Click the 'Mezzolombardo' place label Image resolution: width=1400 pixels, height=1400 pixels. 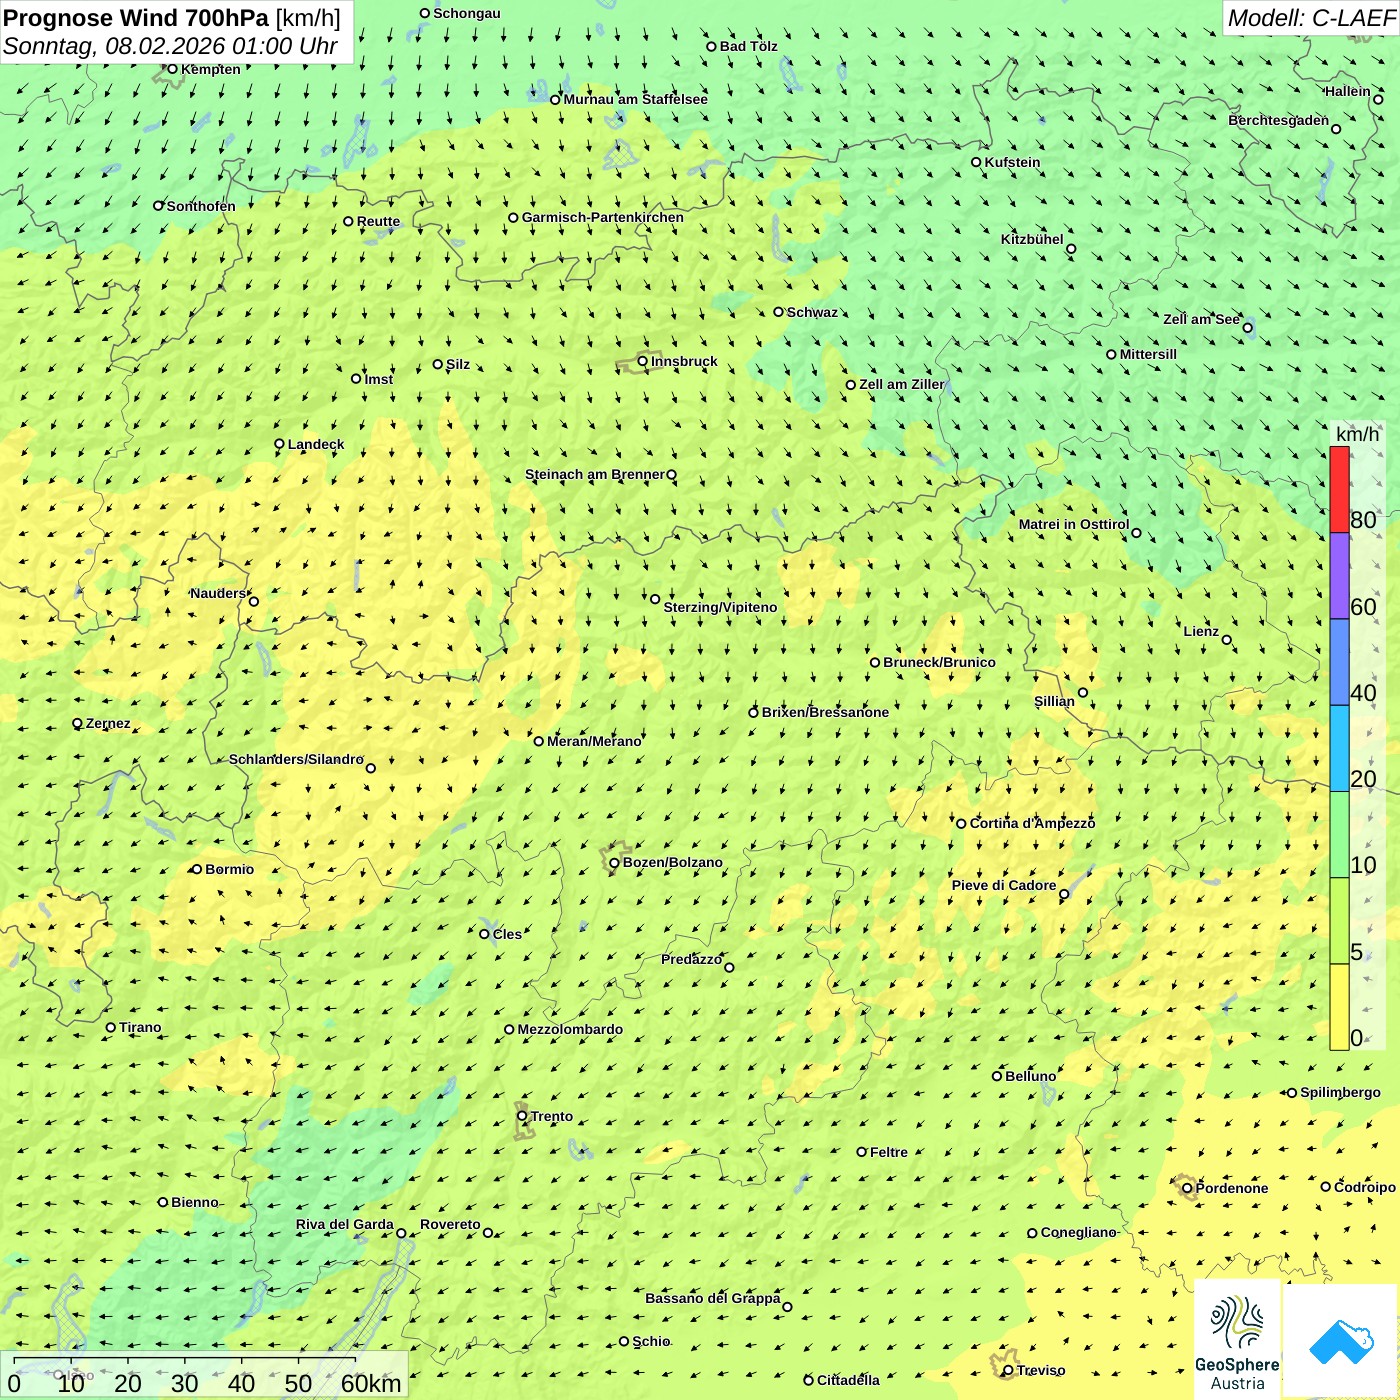570,1029
